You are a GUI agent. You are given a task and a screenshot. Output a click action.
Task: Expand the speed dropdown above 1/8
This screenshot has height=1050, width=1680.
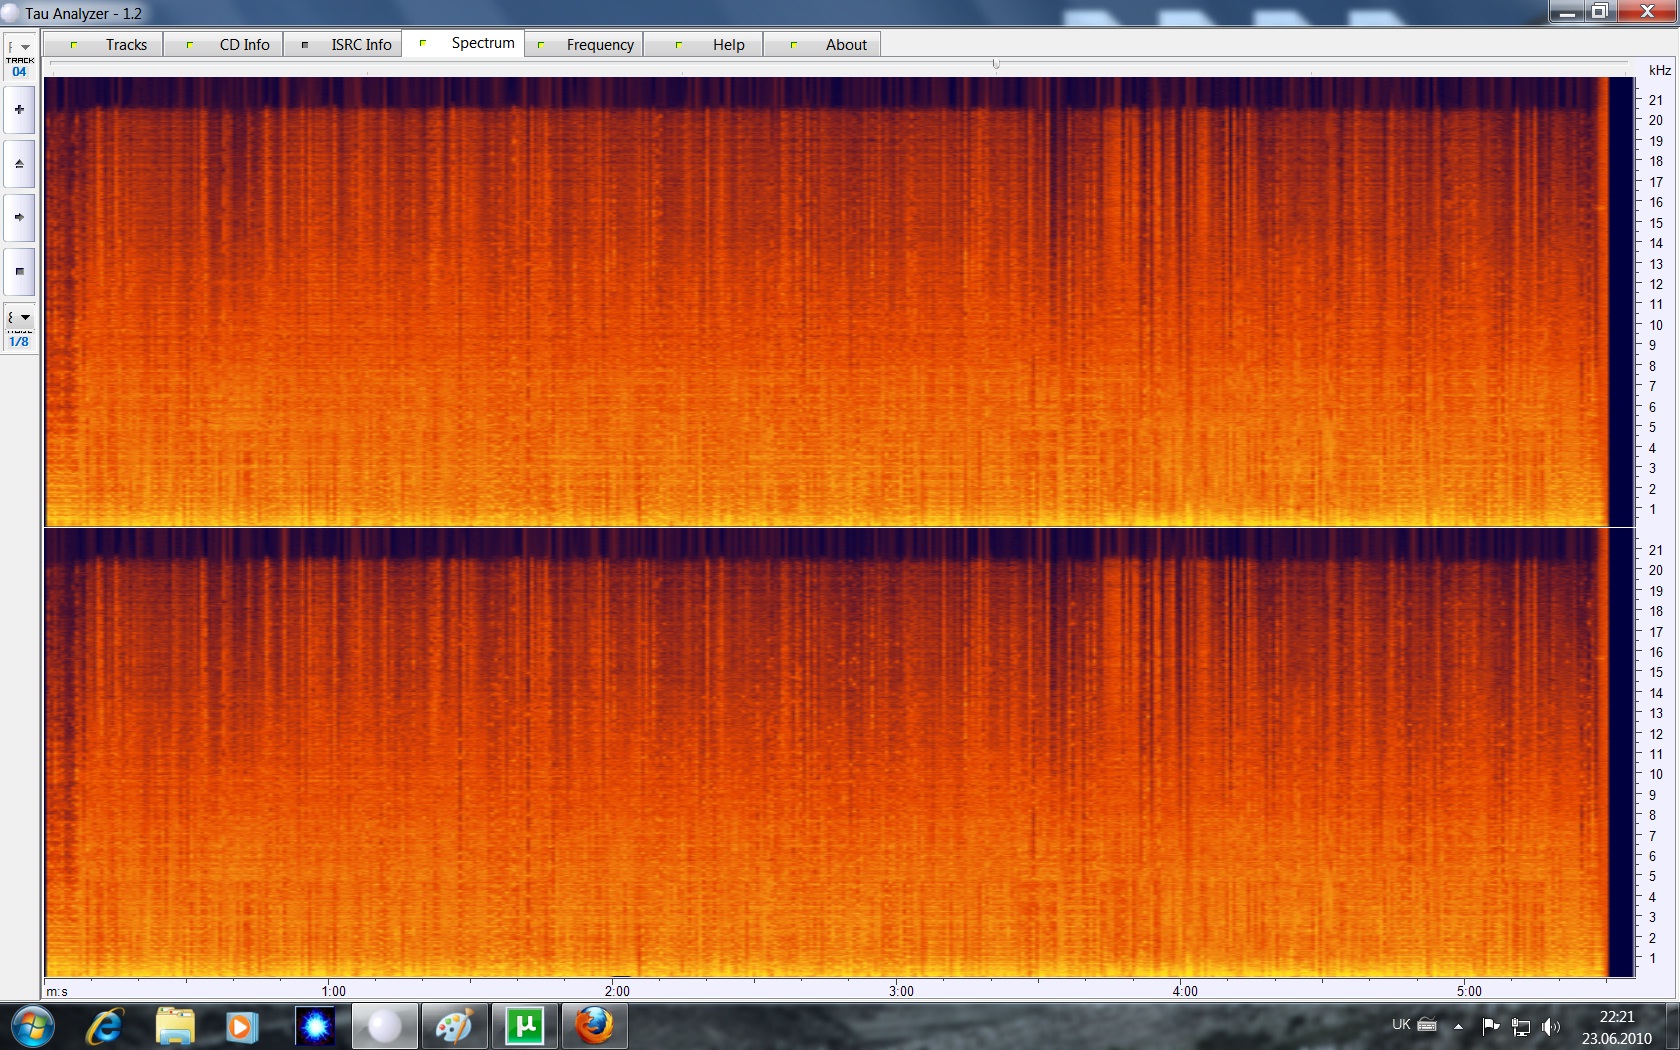(x=19, y=317)
